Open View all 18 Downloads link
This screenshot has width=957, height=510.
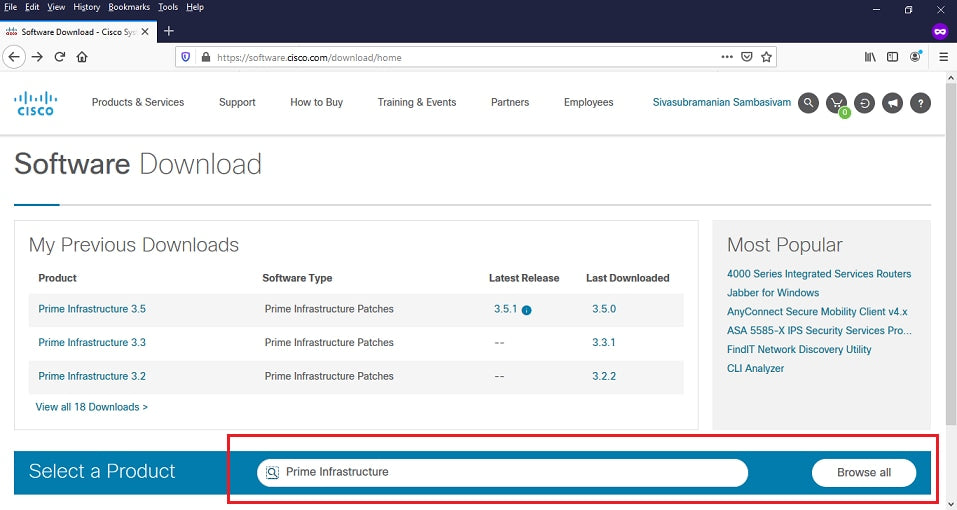(92, 407)
